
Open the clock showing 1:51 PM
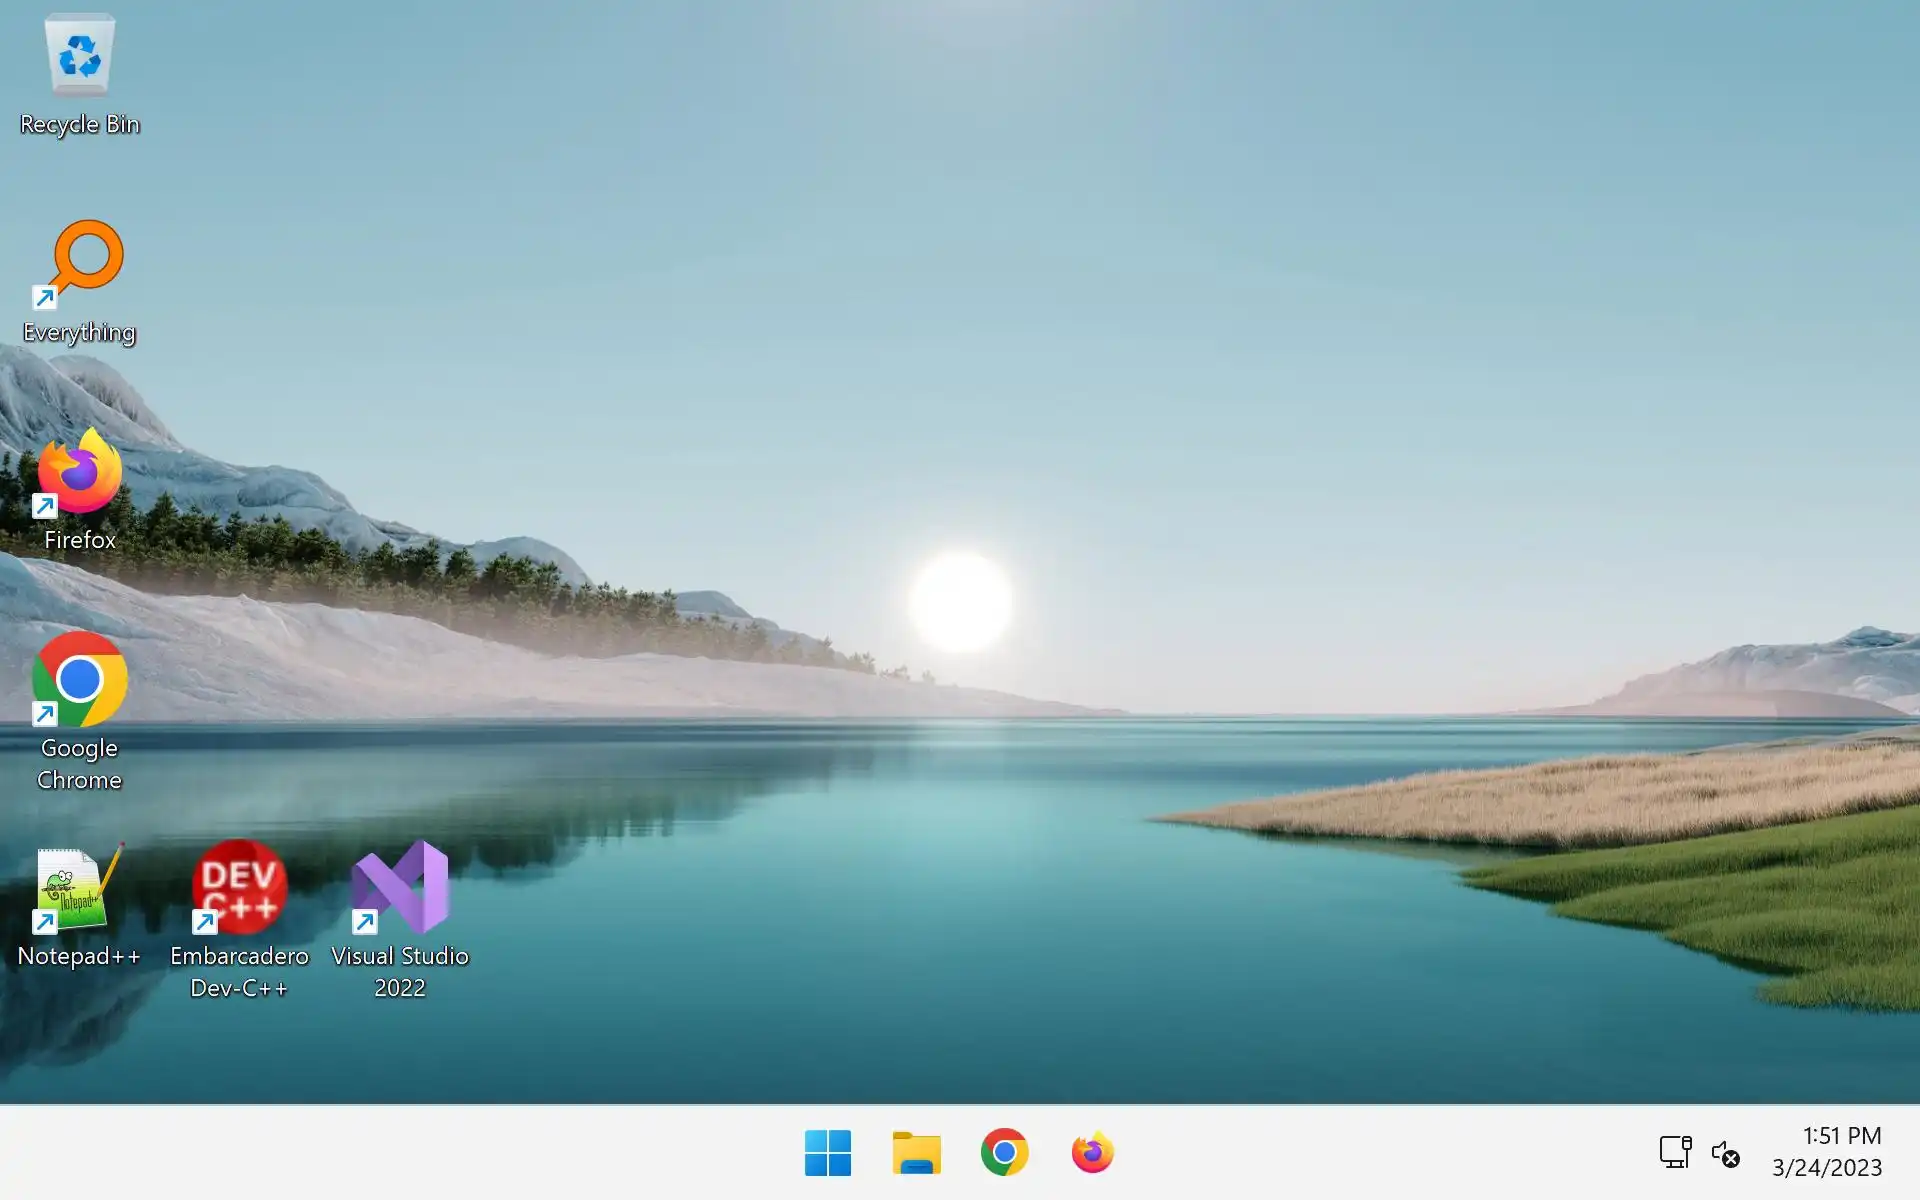point(1841,1136)
